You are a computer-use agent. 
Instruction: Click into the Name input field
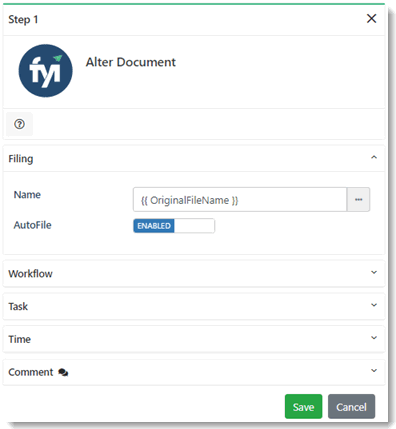240,200
